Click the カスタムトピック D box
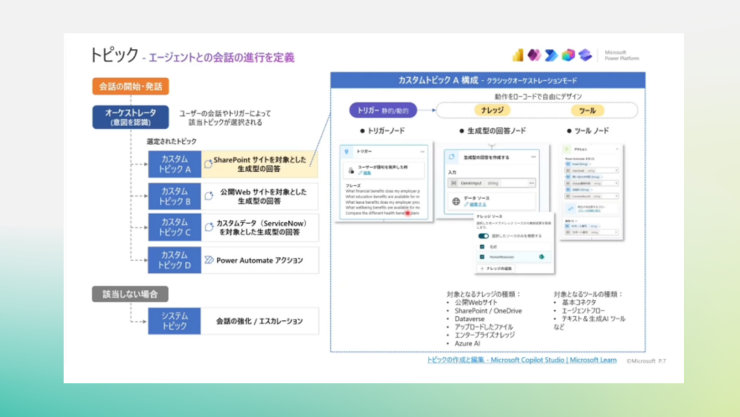This screenshot has height=417, width=740. pyautogui.click(x=175, y=260)
